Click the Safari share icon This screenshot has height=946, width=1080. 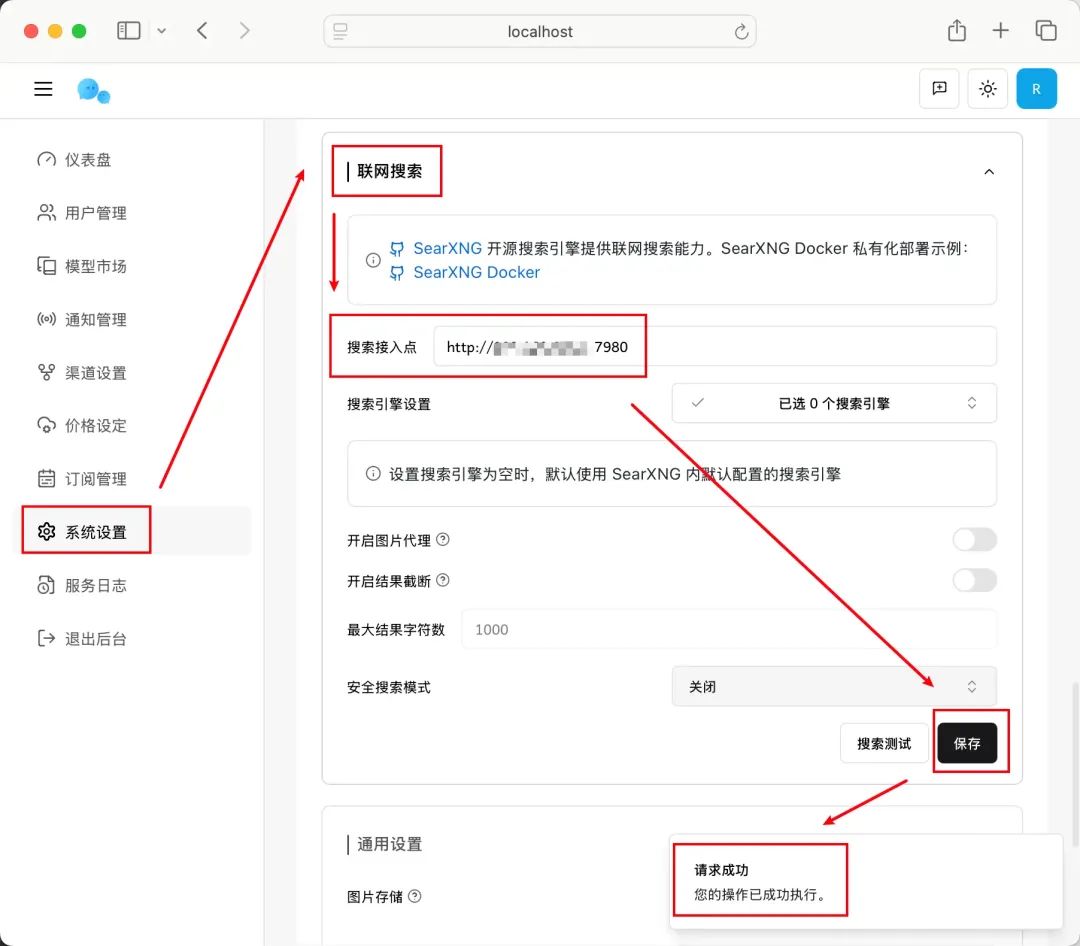(x=957, y=31)
